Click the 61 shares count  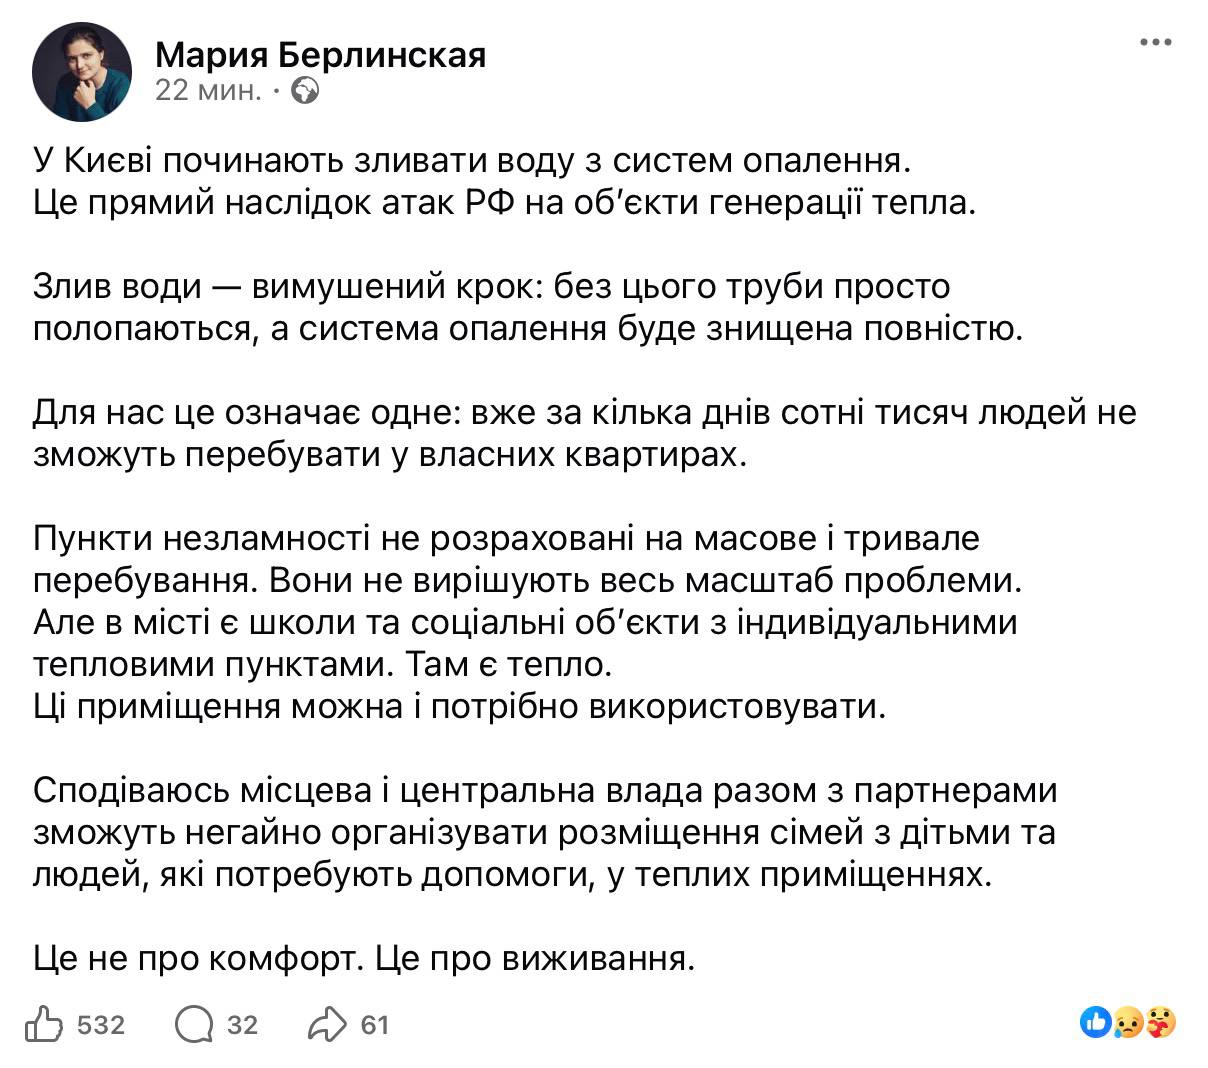pyautogui.click(x=374, y=1025)
